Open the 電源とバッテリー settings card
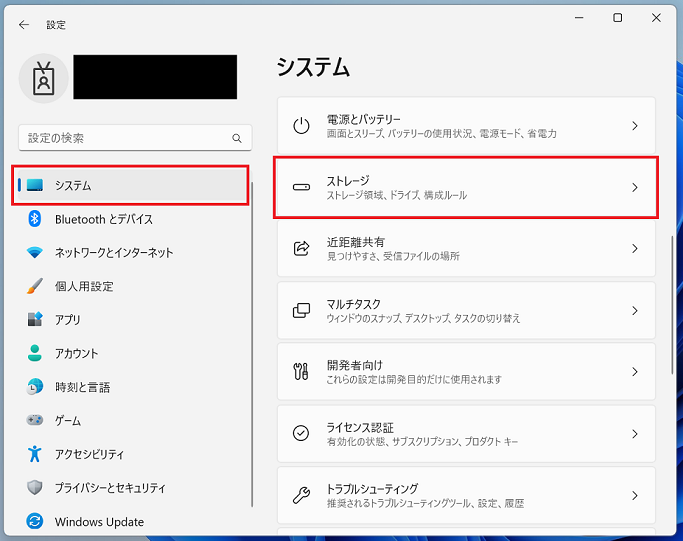The height and width of the screenshot is (541, 683). (466, 125)
